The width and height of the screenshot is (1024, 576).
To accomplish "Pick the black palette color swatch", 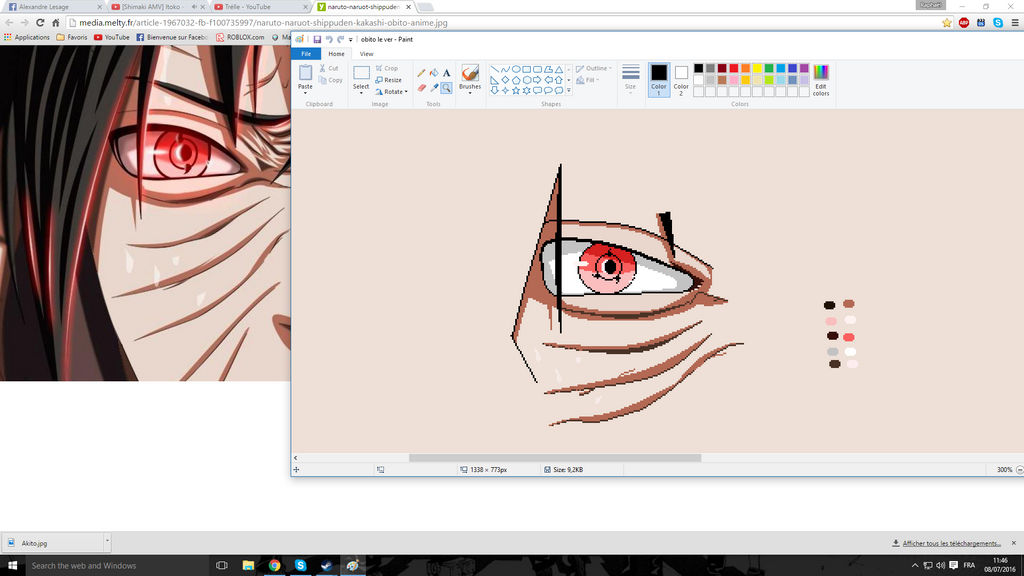I will 698,68.
